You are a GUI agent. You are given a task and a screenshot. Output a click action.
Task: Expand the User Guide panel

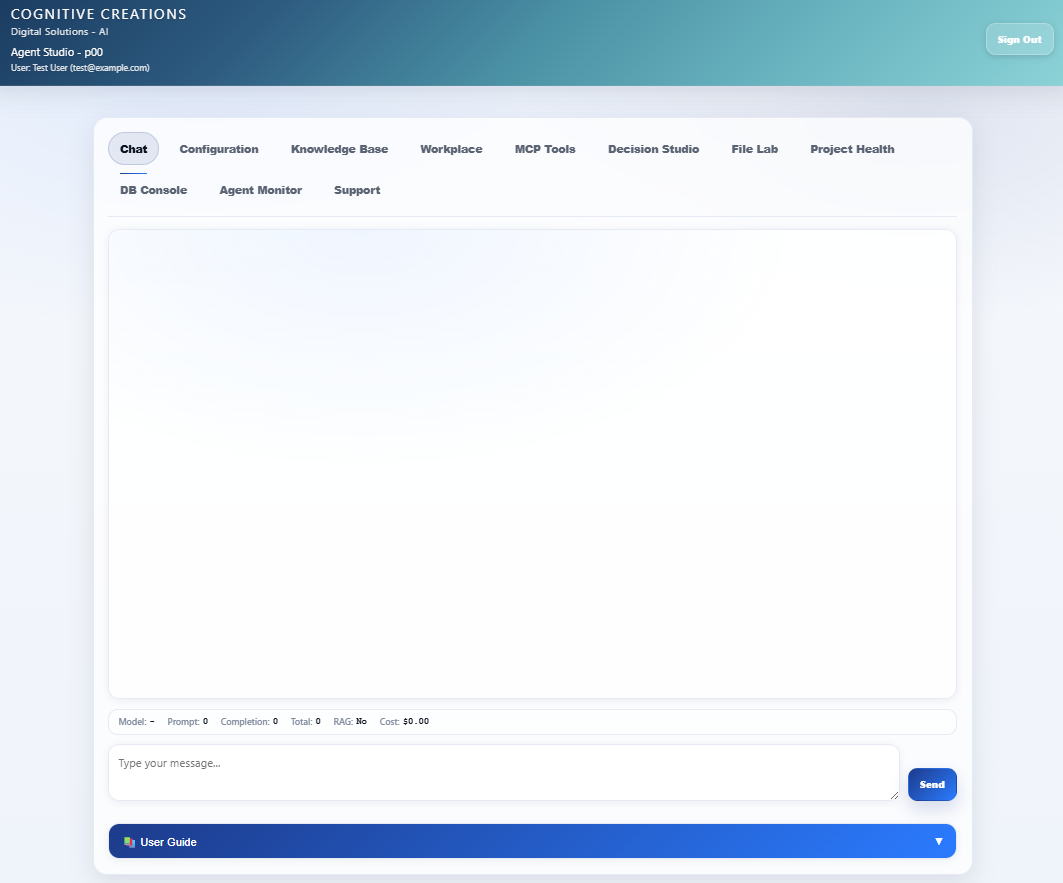(x=532, y=841)
